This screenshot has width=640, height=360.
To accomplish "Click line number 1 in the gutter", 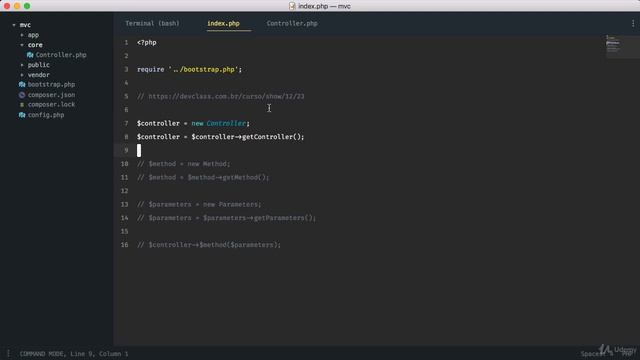I will coord(126,42).
